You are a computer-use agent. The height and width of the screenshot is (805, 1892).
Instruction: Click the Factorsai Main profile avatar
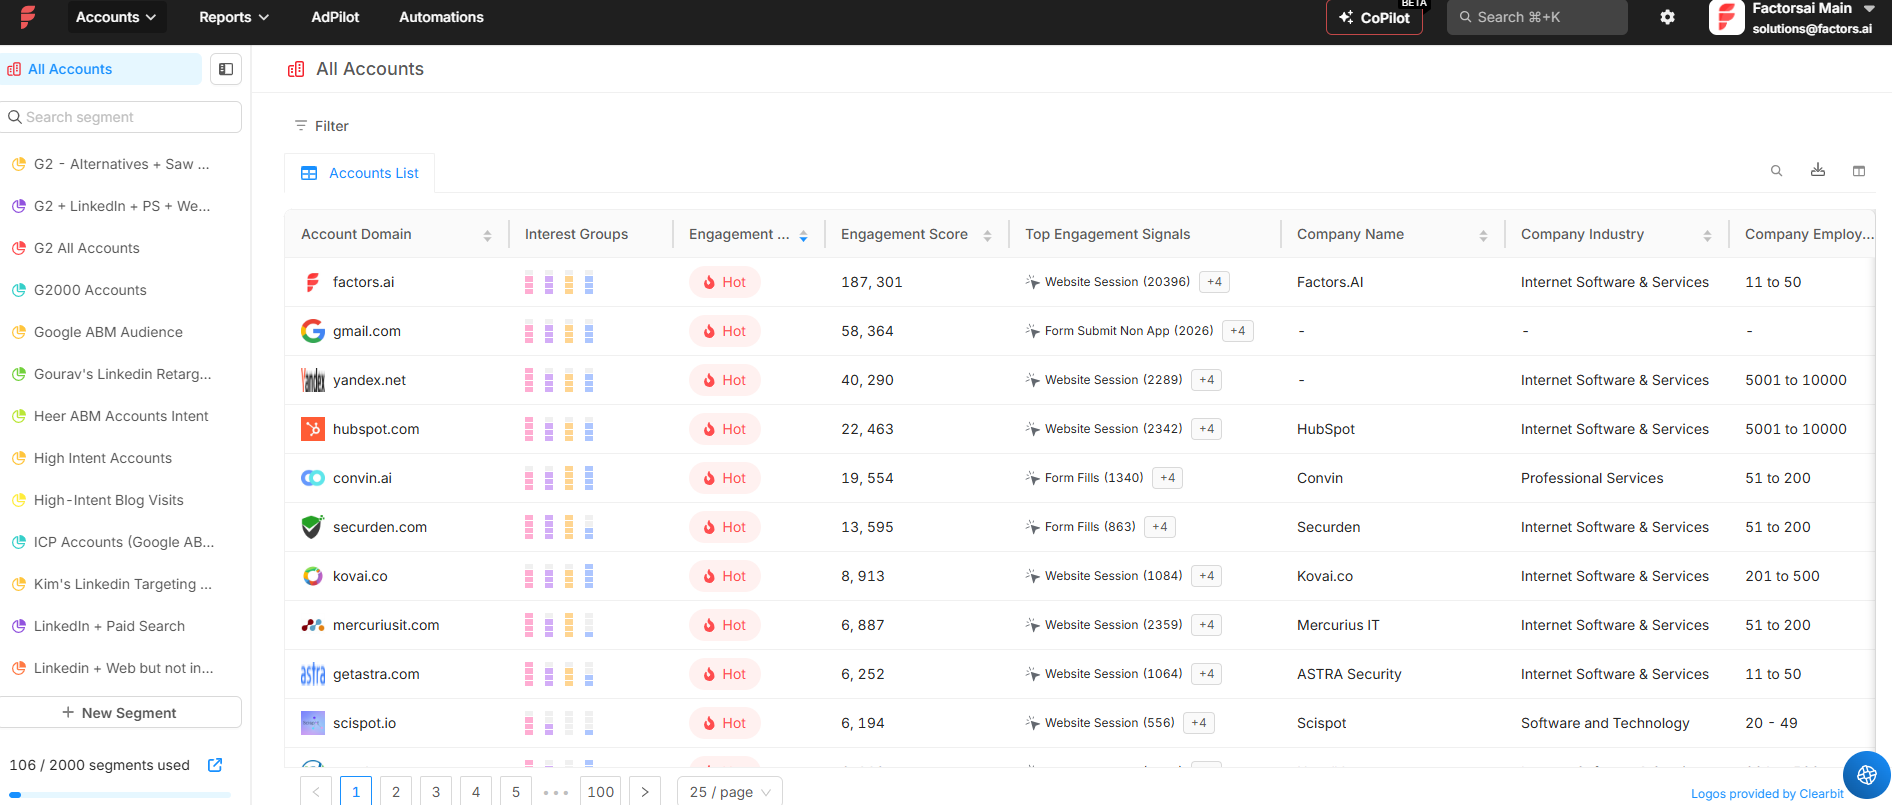click(1727, 17)
